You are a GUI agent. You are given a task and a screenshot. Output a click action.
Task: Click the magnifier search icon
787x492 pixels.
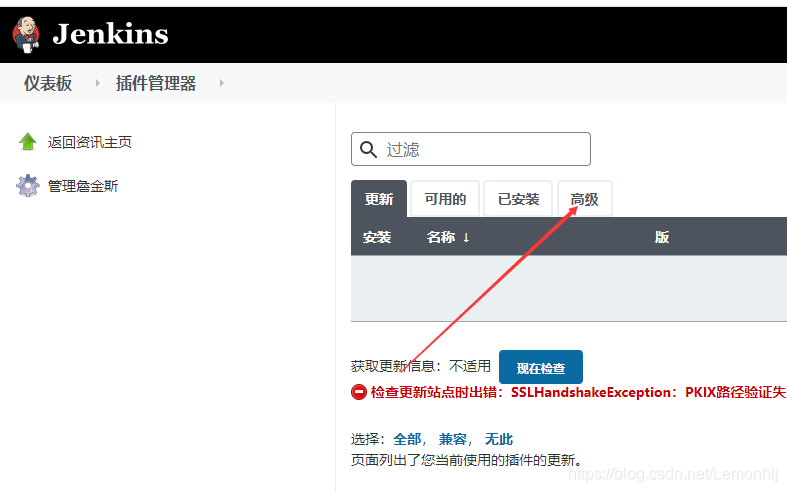[368, 149]
